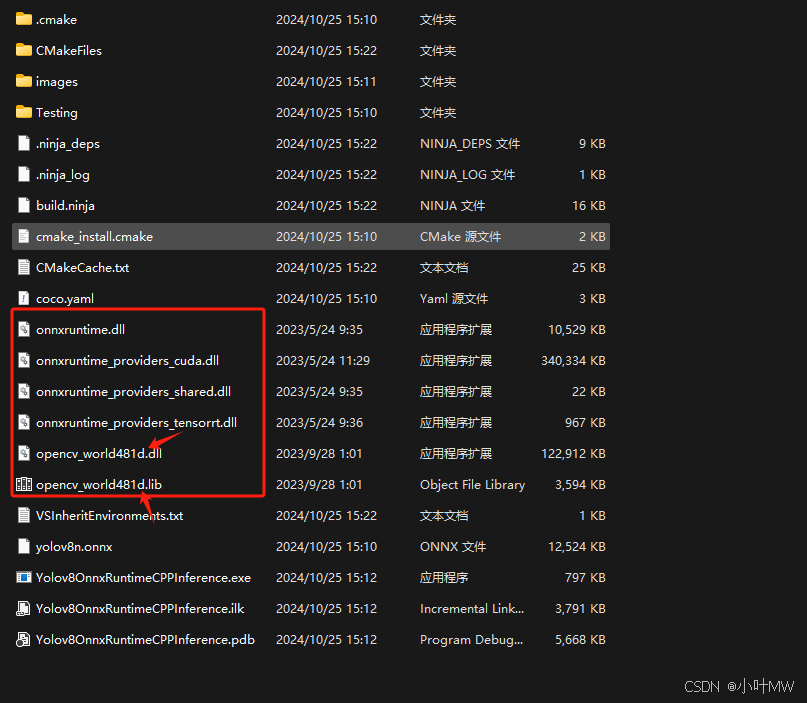Image resolution: width=807 pixels, height=703 pixels.
Task: Click the opencv_world481d.lib Object File Library icon
Action: pos(24,485)
